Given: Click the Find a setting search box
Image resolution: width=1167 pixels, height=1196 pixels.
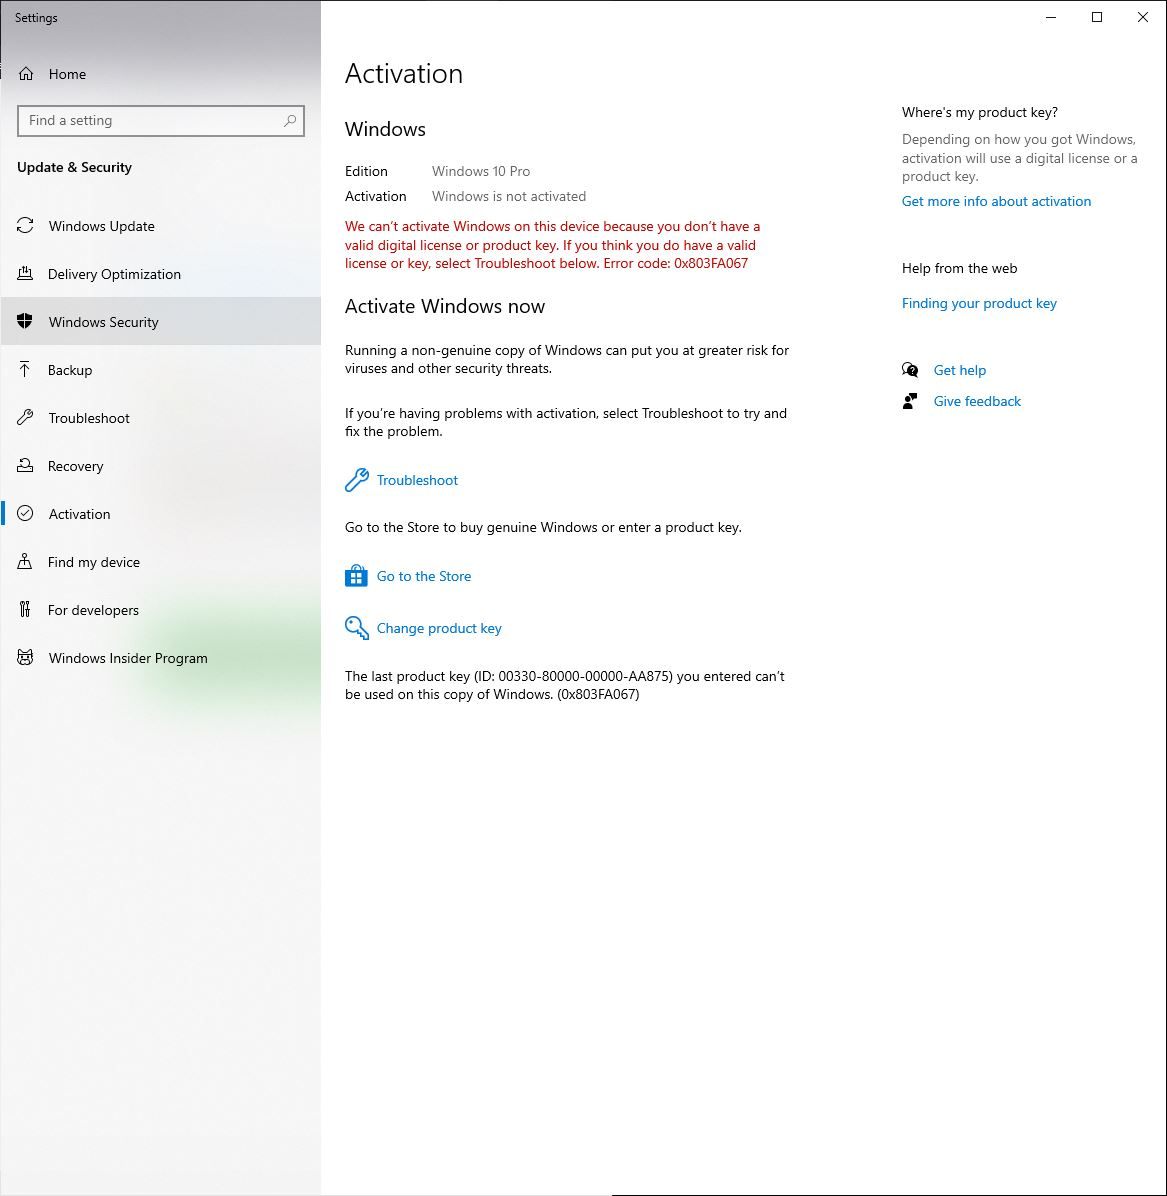Looking at the screenshot, I should 161,121.
